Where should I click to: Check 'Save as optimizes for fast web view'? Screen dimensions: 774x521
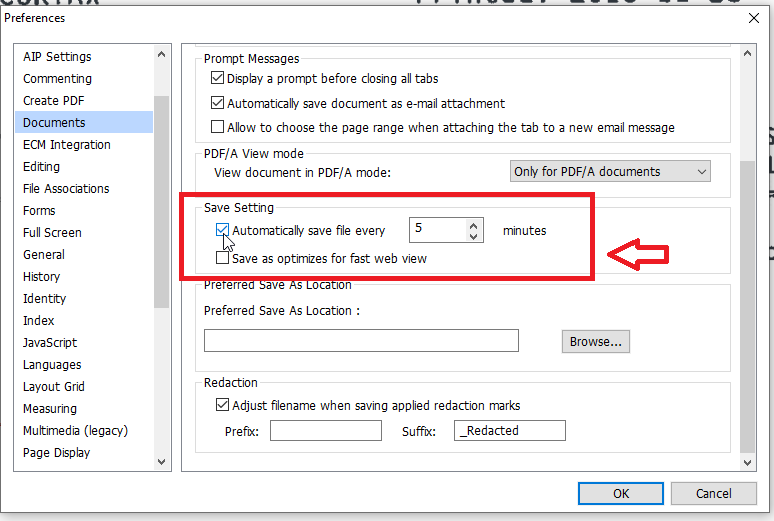[x=222, y=258]
